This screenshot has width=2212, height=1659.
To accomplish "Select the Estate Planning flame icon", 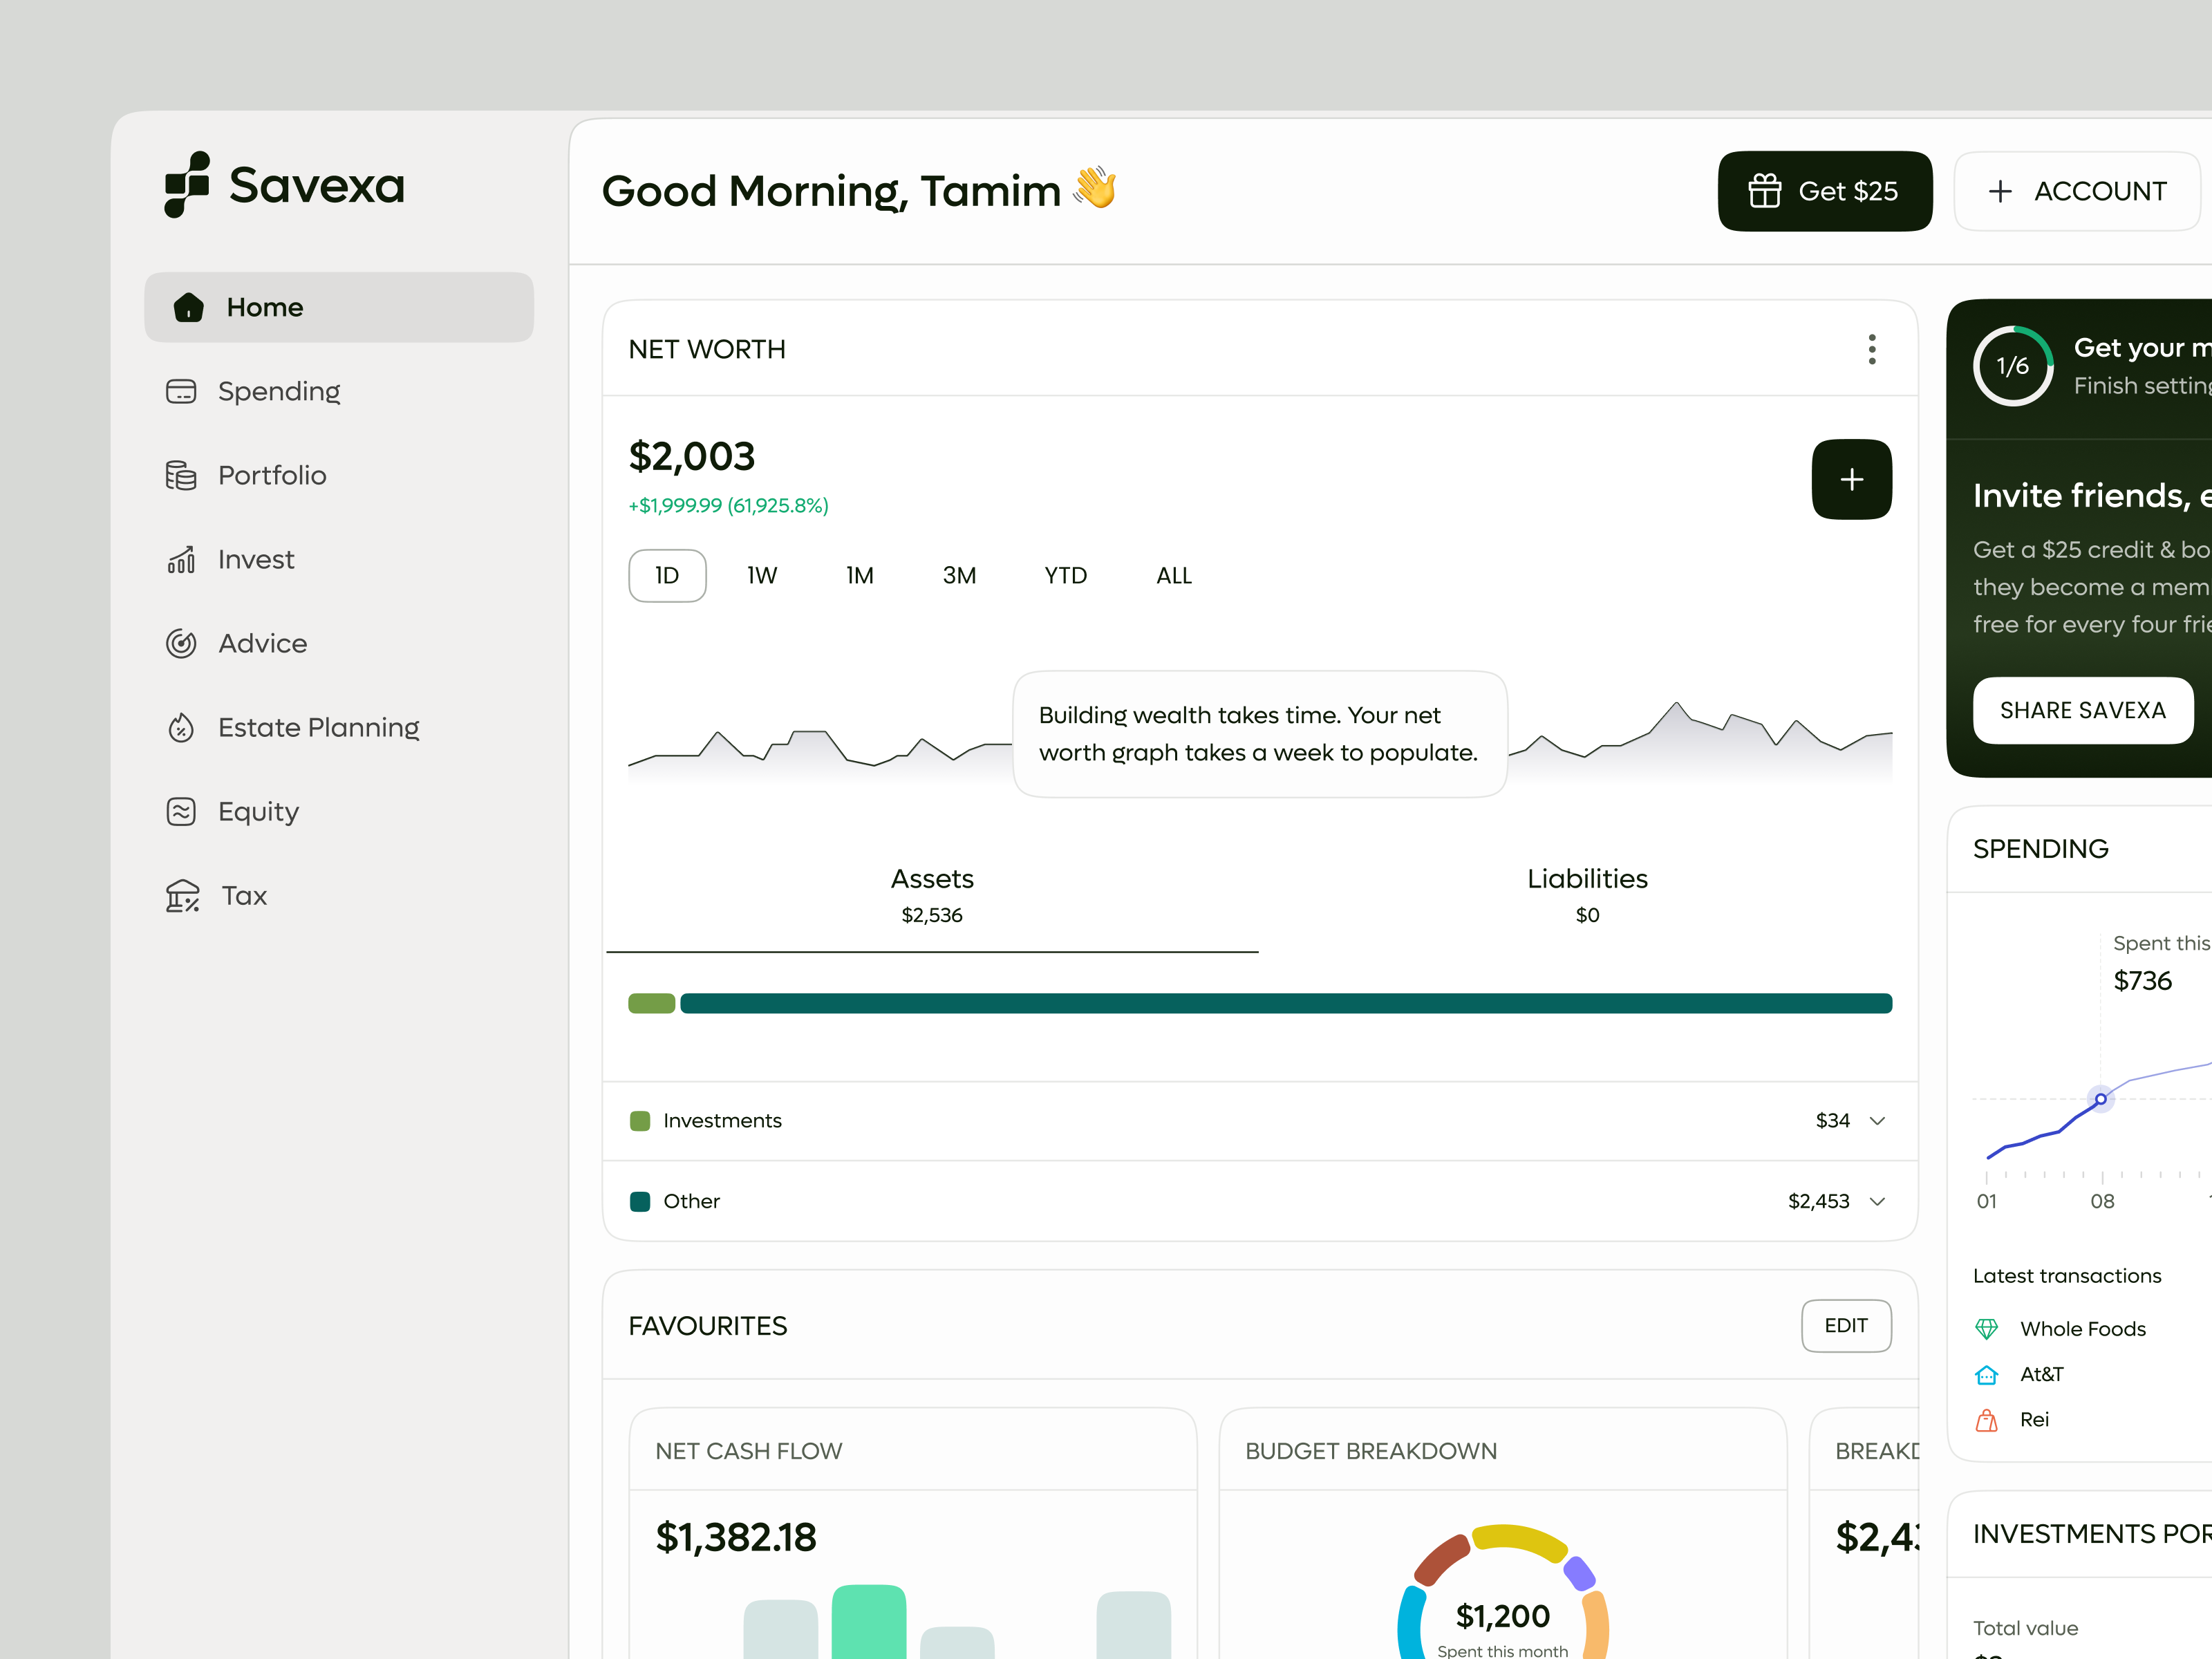I will (181, 727).
